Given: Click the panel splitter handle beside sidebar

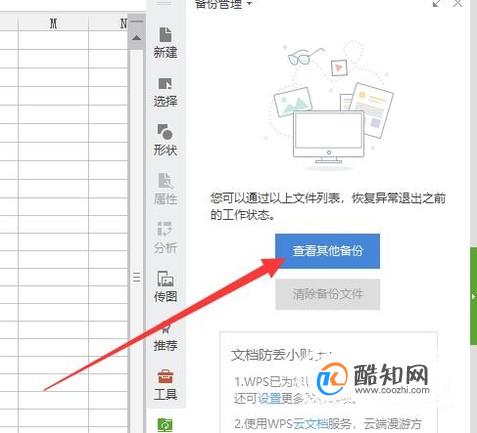Looking at the screenshot, I should click(x=136, y=277).
